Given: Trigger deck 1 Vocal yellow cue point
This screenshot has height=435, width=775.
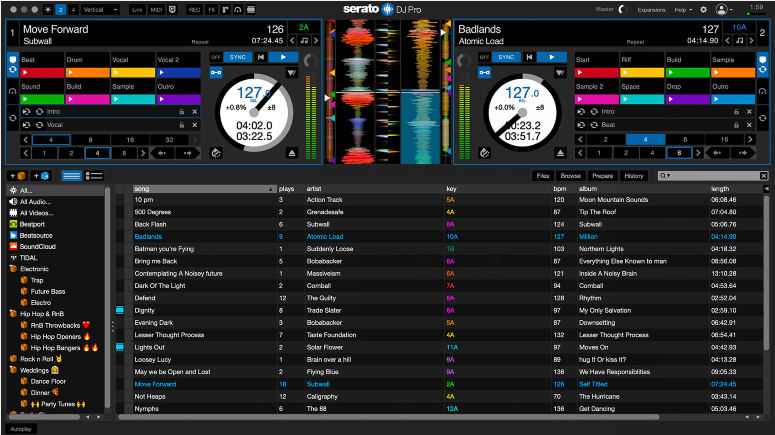Looking at the screenshot, I should coord(133,73).
